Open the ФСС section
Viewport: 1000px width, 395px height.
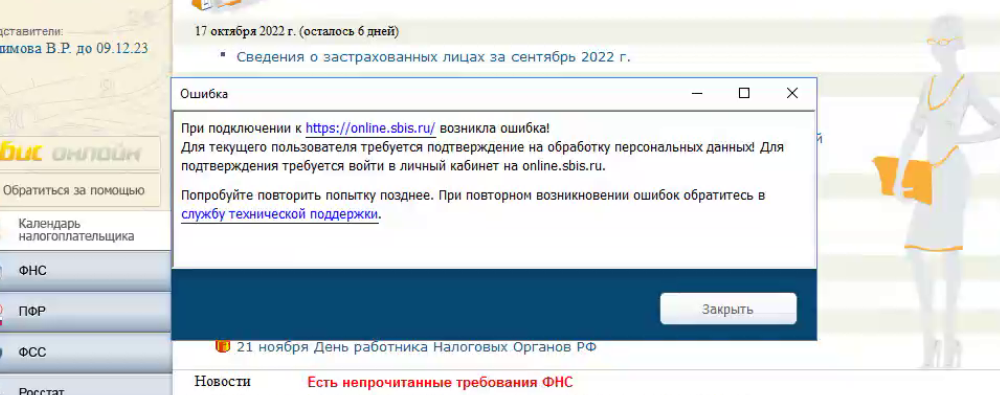(x=85, y=352)
